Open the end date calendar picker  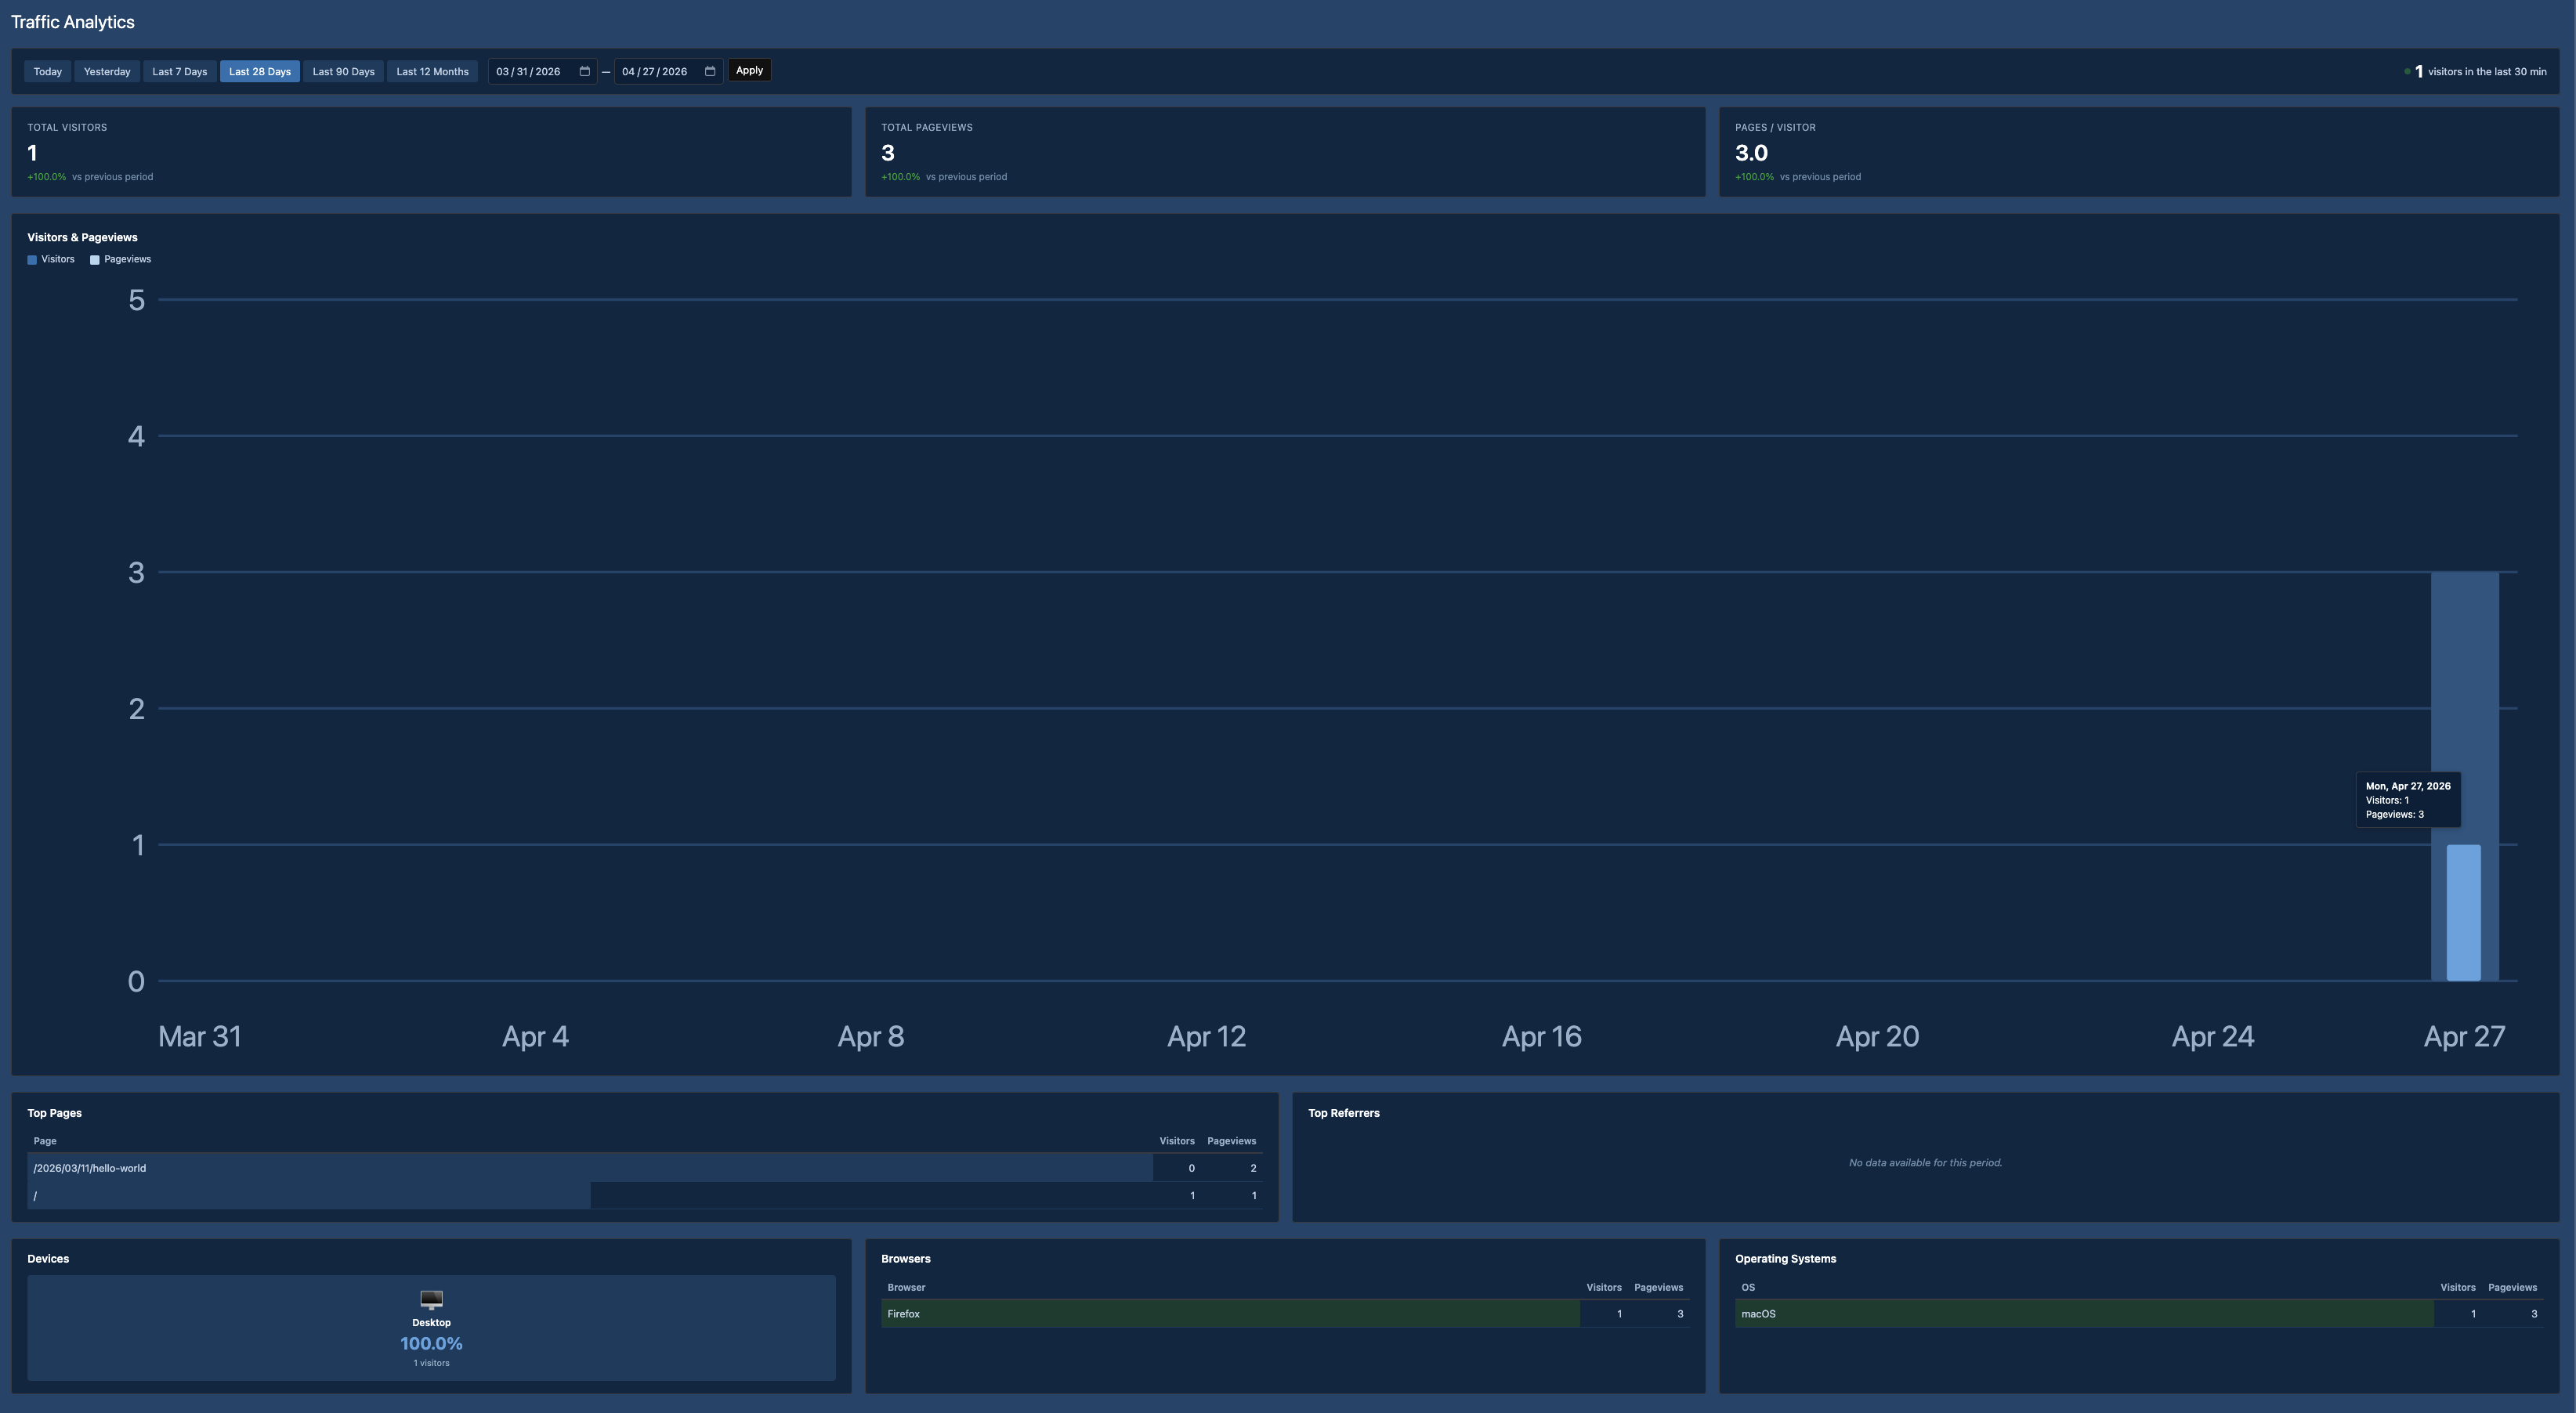[x=710, y=71]
